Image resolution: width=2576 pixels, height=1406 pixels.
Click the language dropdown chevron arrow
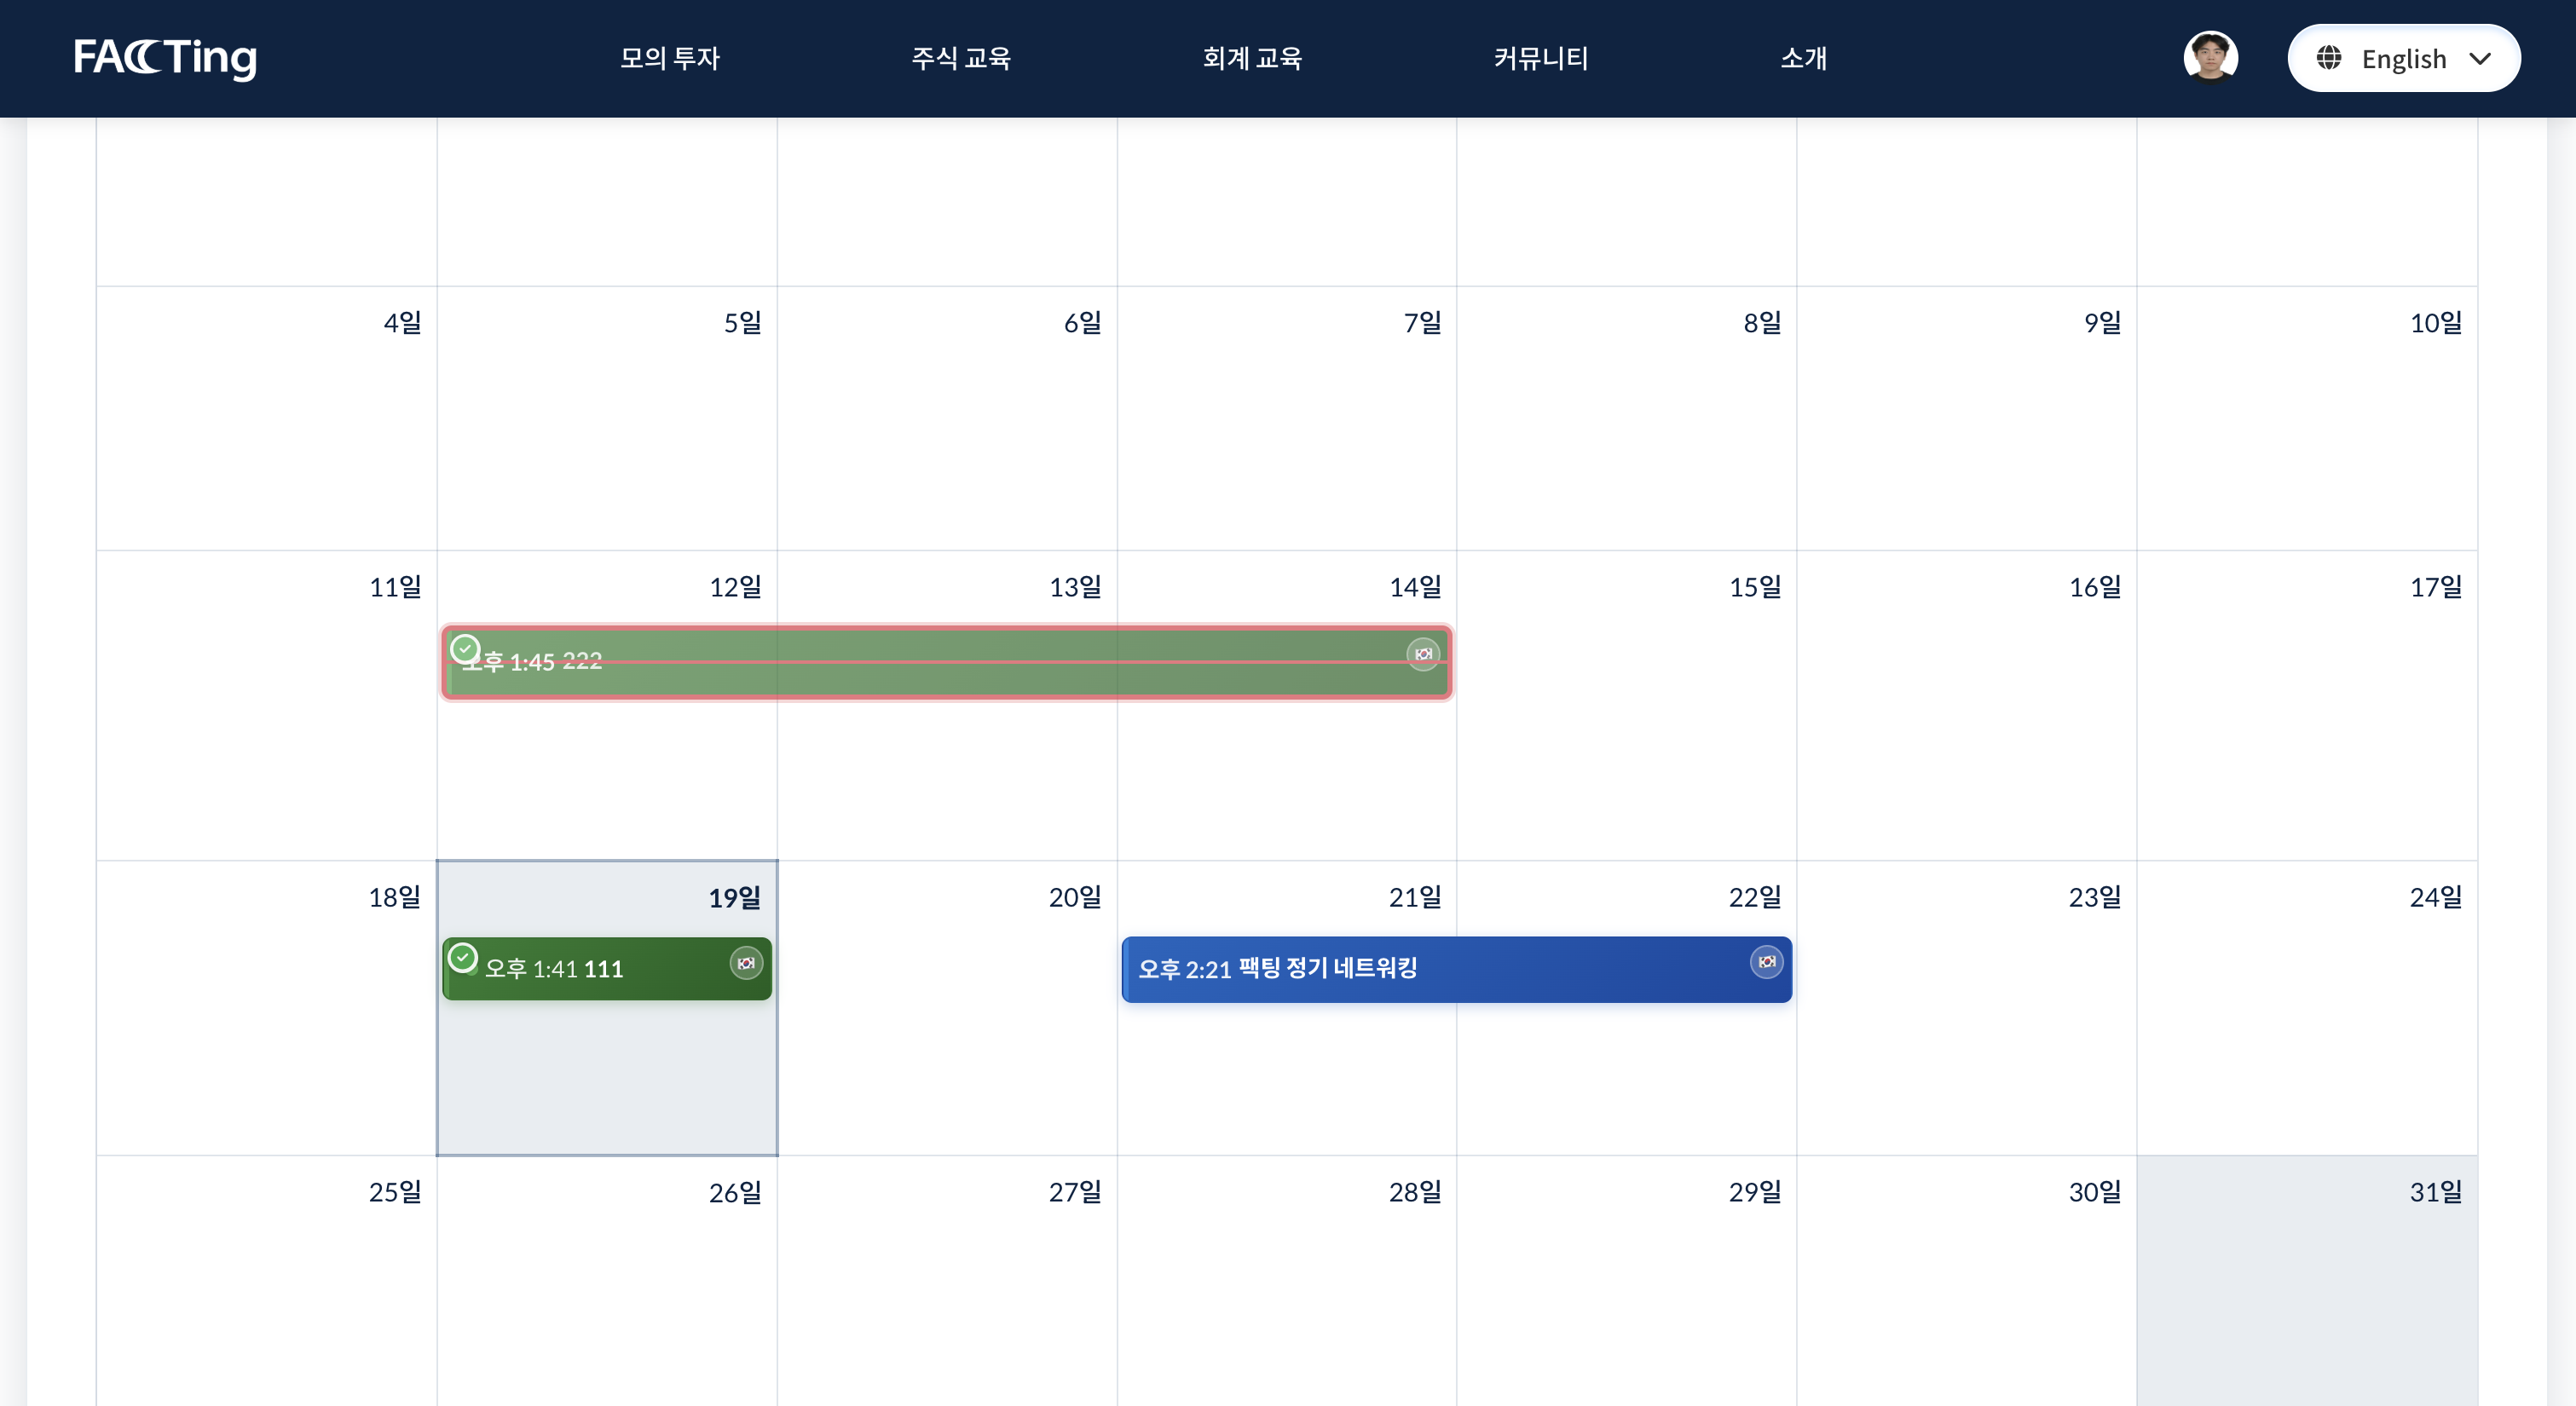(x=2480, y=59)
